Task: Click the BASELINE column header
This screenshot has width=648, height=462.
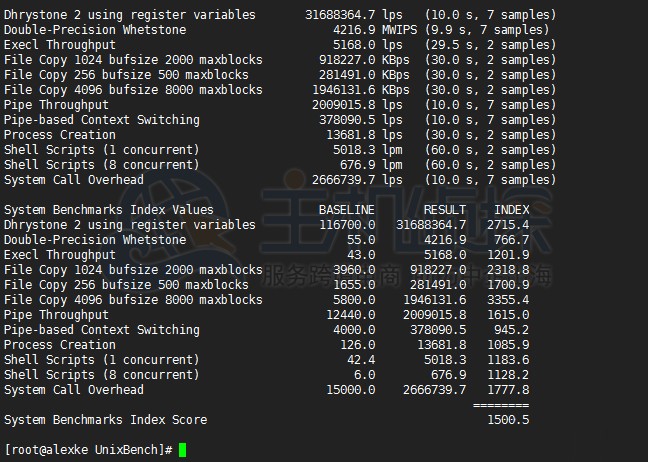Action: [x=346, y=210]
